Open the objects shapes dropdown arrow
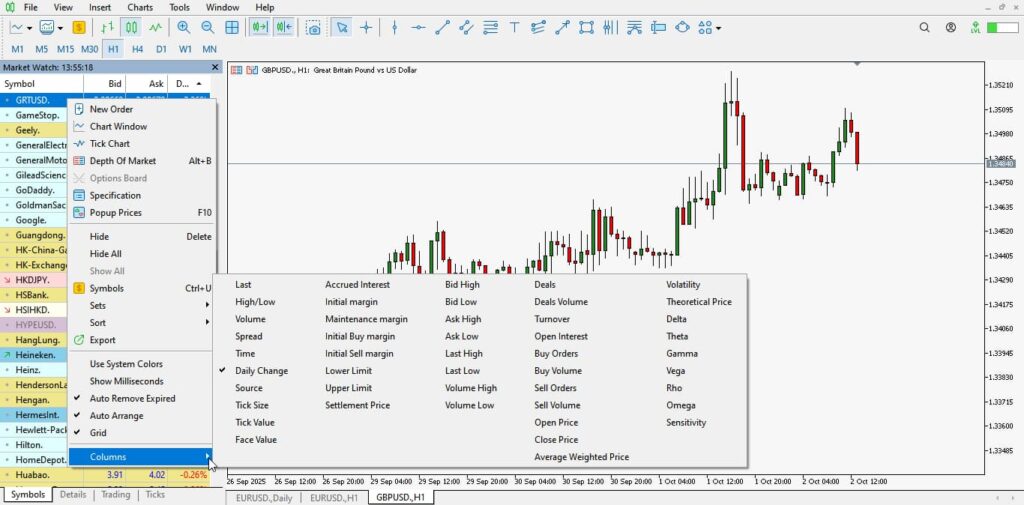 [x=719, y=28]
